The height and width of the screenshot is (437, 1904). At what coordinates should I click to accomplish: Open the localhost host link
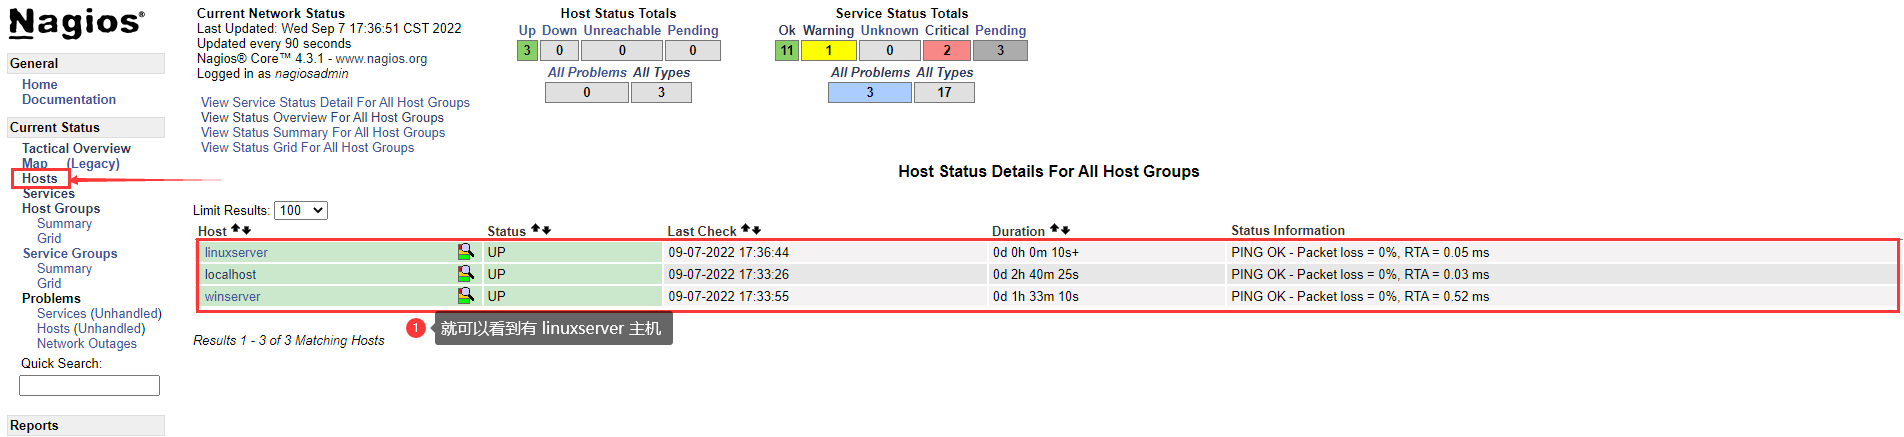pyautogui.click(x=230, y=274)
